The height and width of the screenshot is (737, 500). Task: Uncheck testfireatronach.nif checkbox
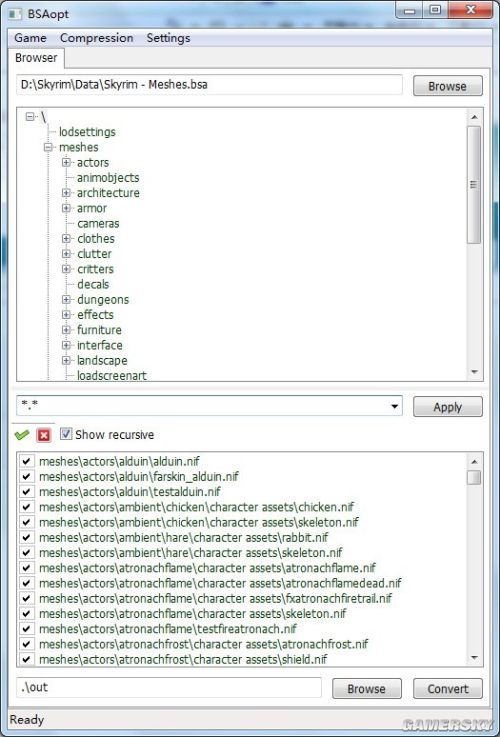tap(26, 628)
